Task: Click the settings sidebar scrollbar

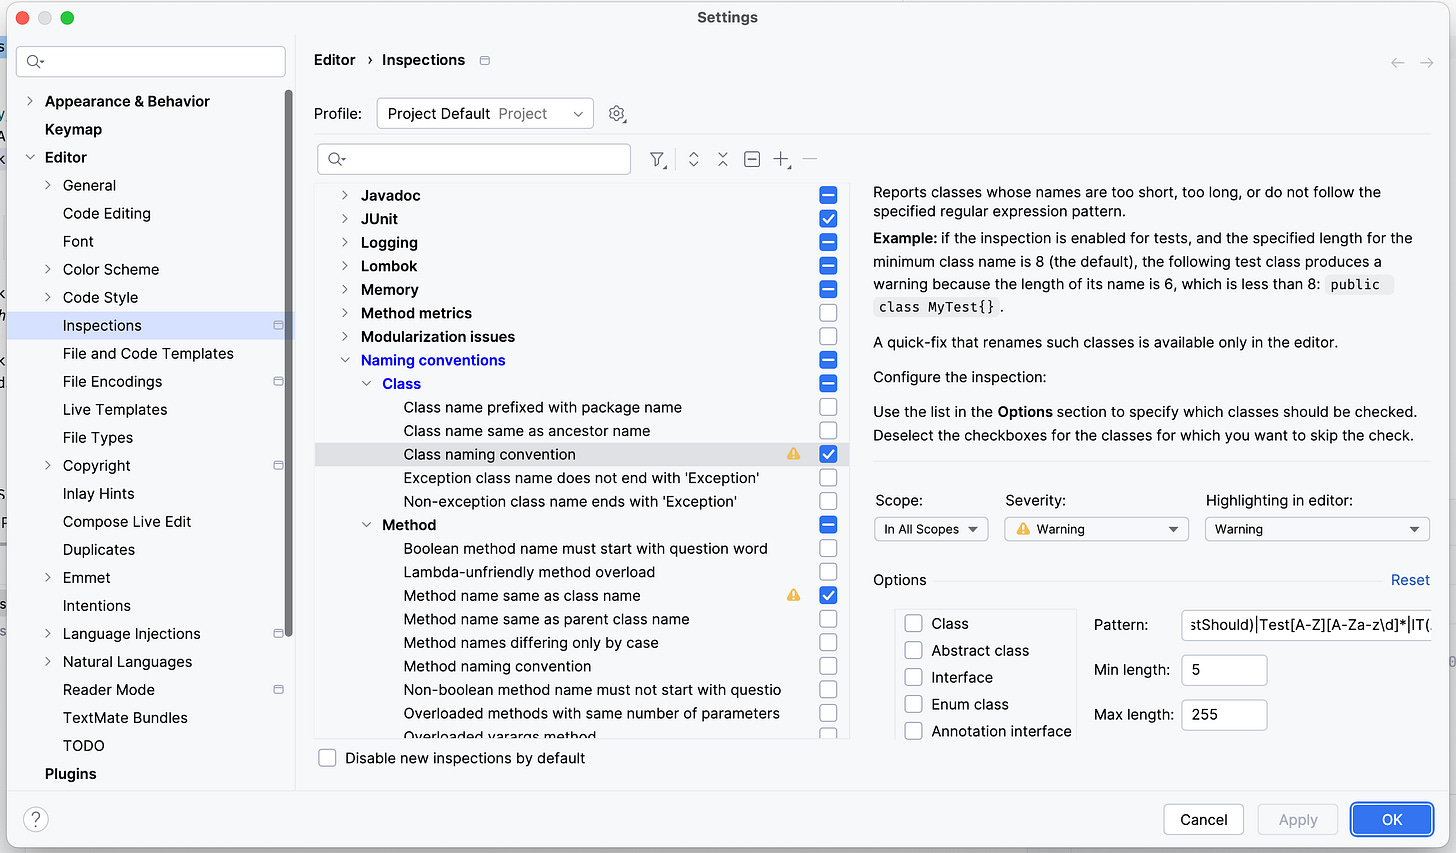Action: pyautogui.click(x=289, y=365)
